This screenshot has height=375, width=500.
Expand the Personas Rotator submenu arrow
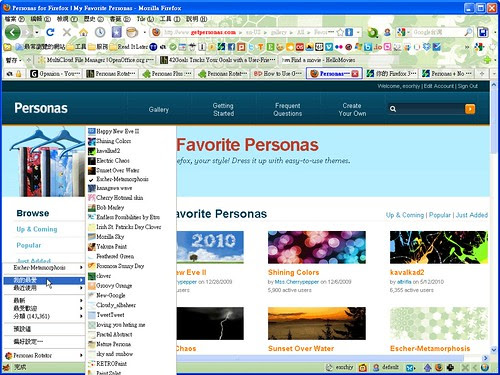click(81, 356)
